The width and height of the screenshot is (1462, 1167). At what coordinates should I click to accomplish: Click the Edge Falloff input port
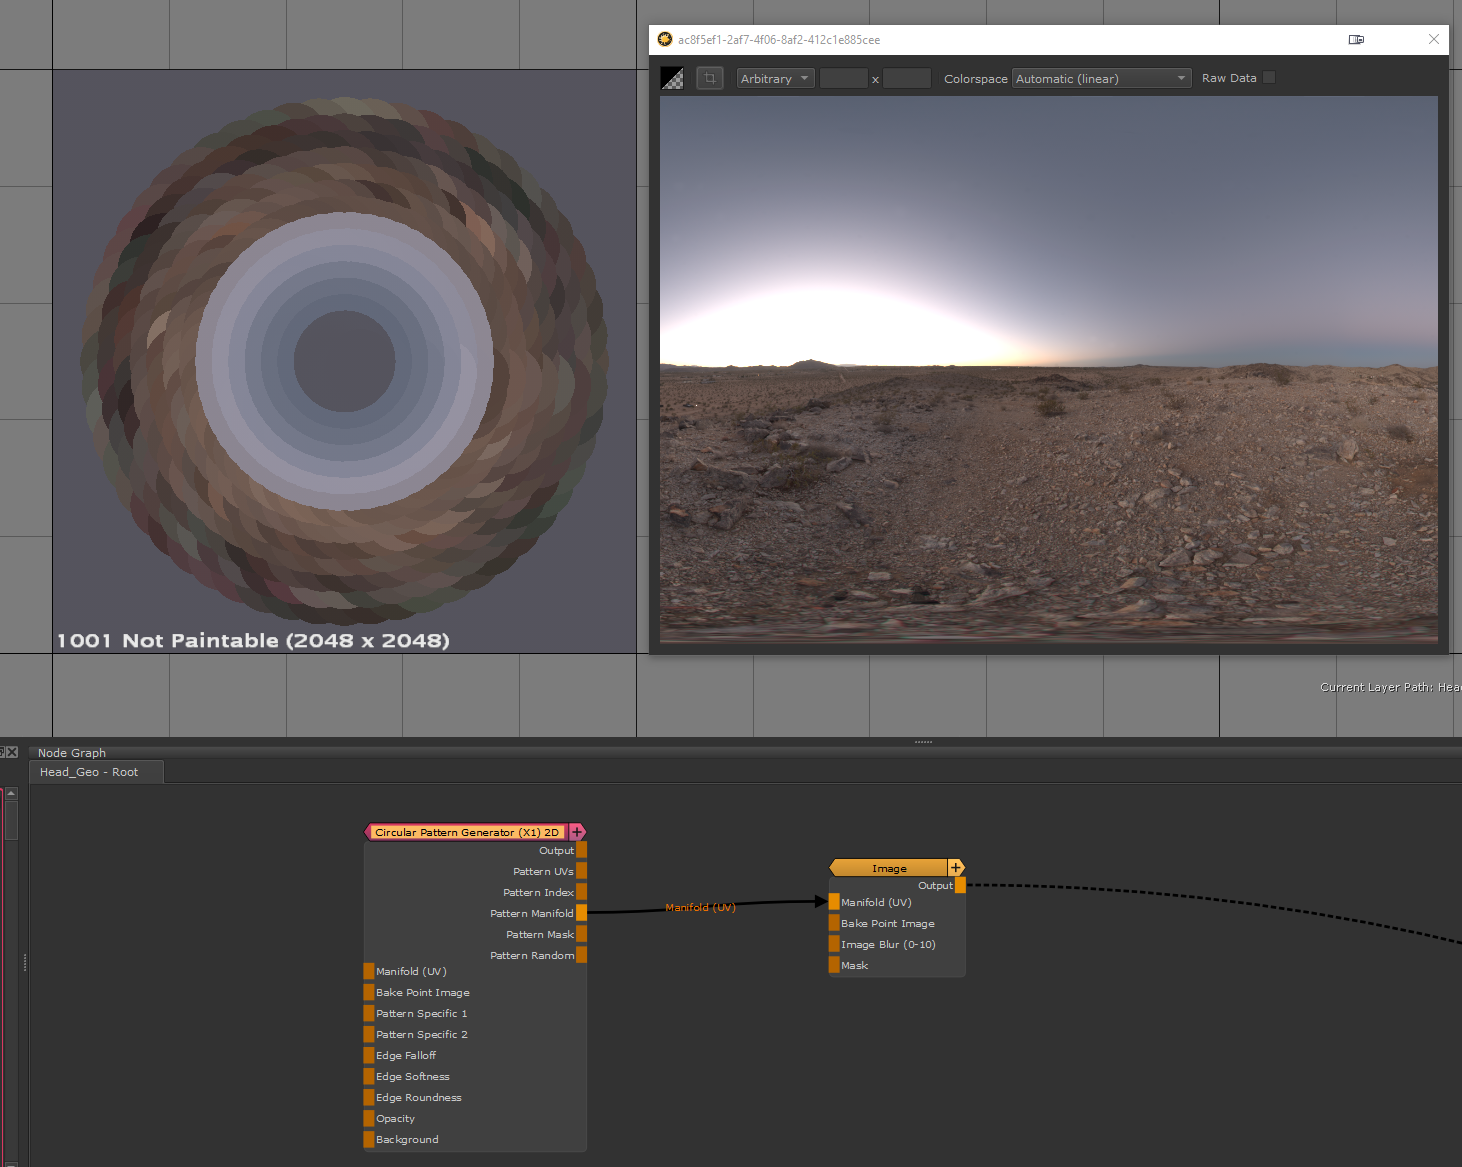[x=369, y=1055]
